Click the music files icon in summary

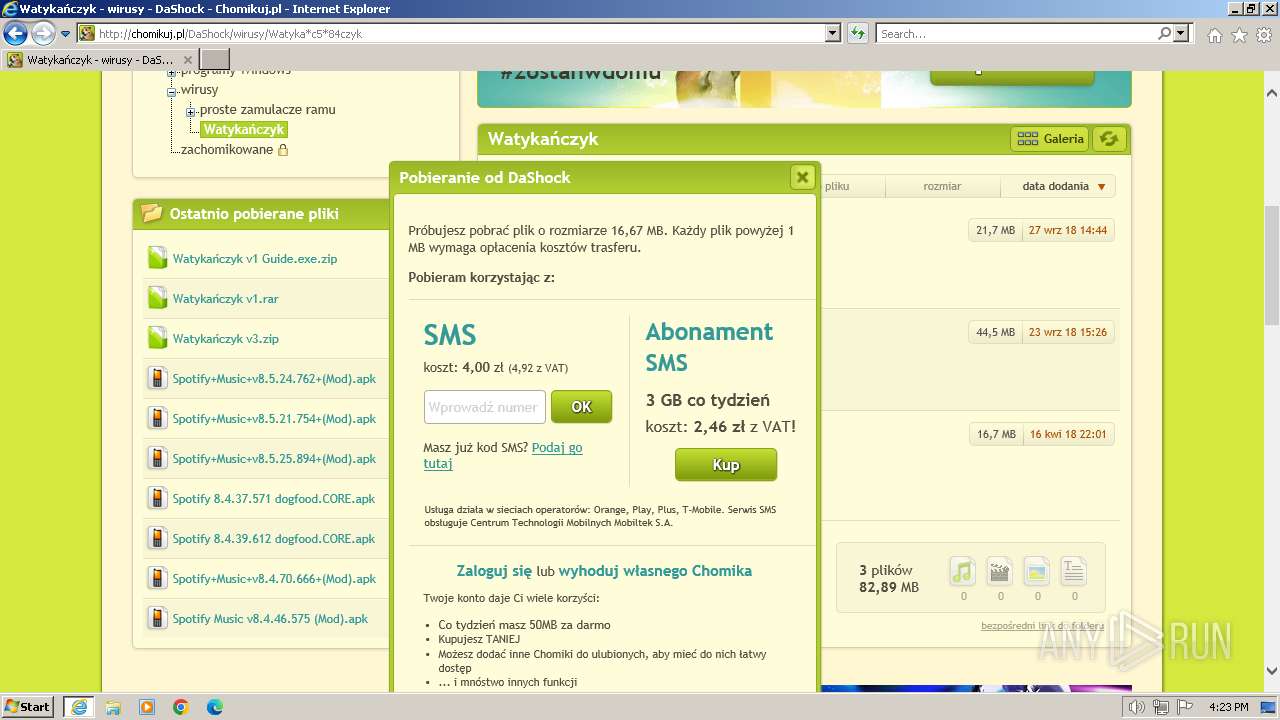point(962,571)
